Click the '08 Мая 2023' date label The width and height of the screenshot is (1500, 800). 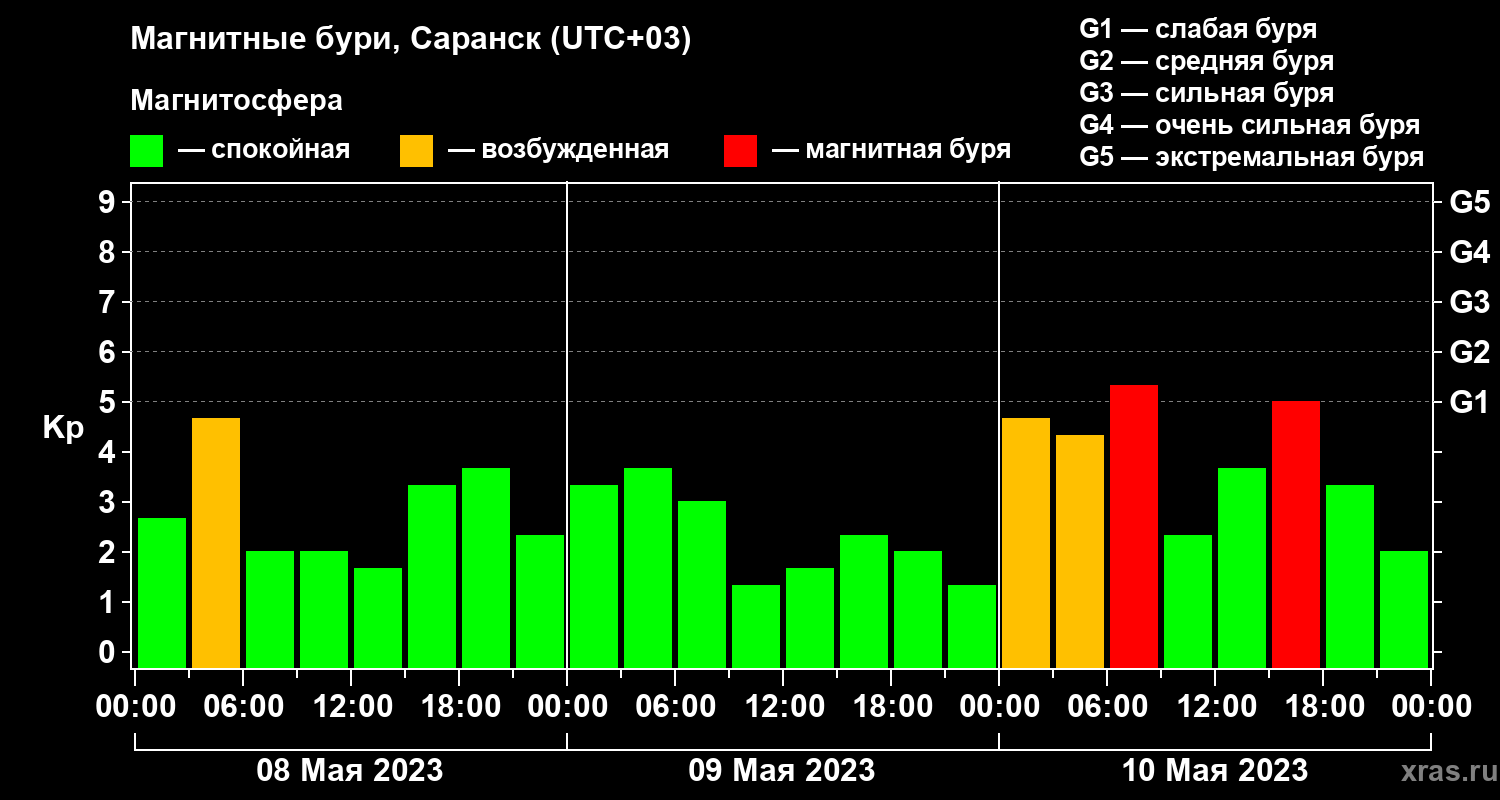pos(350,771)
